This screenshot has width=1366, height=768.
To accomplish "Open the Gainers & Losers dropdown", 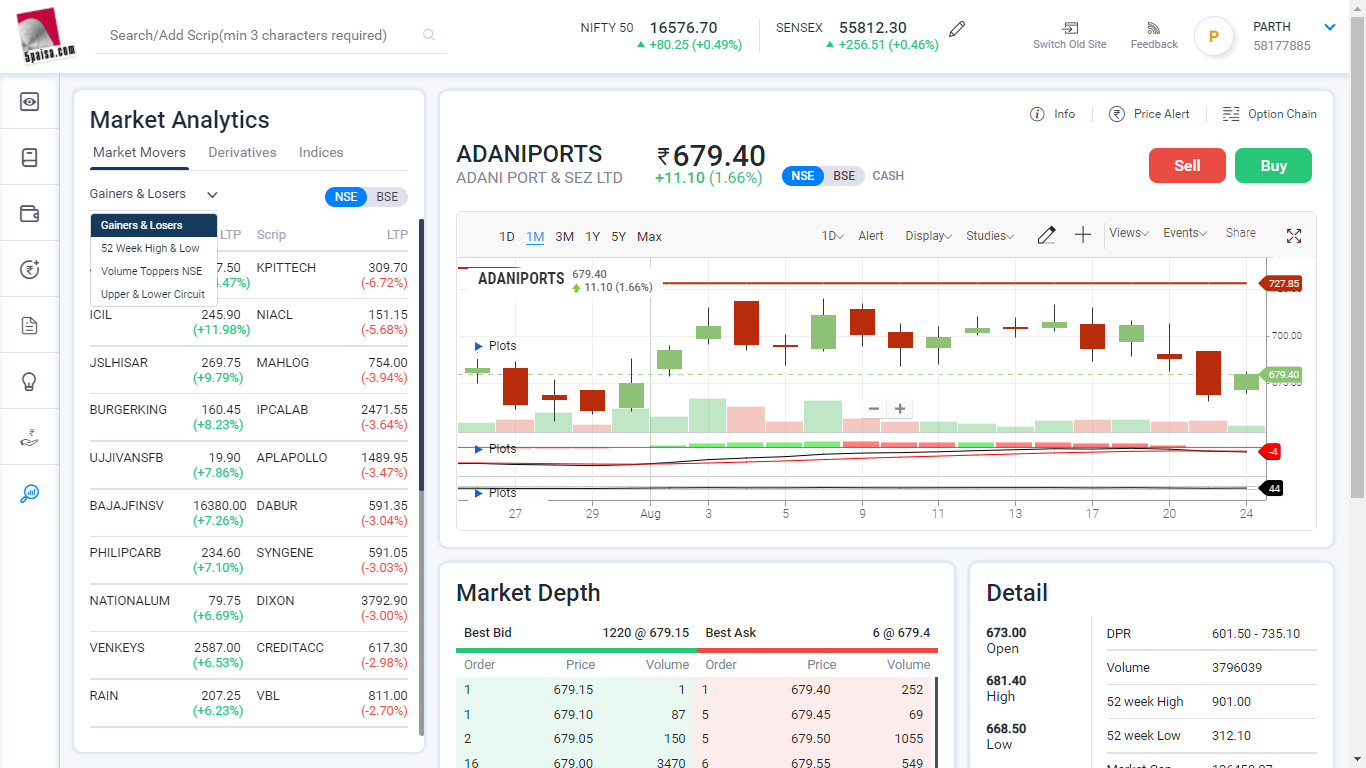I will click(154, 194).
